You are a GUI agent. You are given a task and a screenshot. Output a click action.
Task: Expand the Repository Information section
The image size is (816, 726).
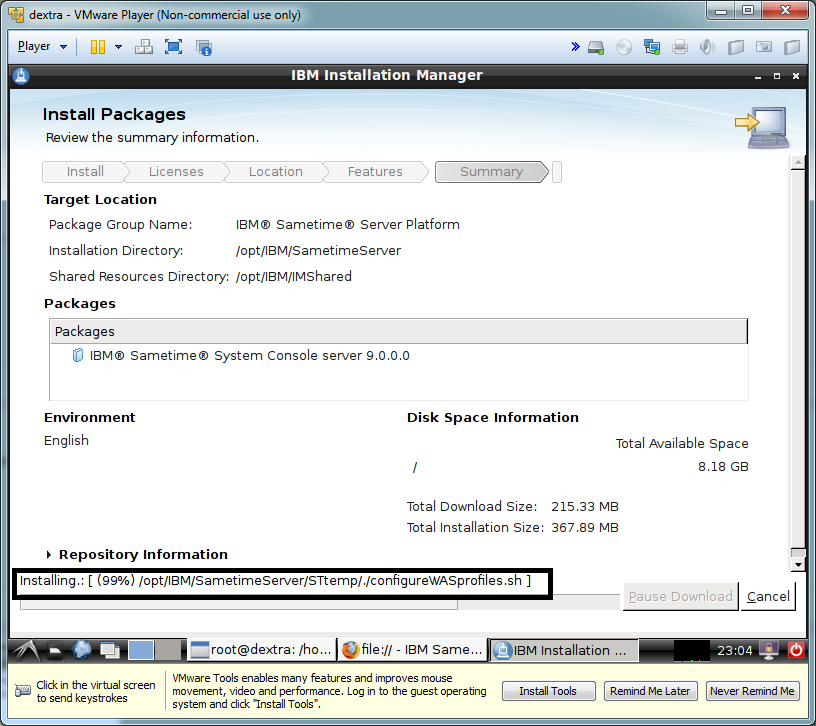[49, 555]
